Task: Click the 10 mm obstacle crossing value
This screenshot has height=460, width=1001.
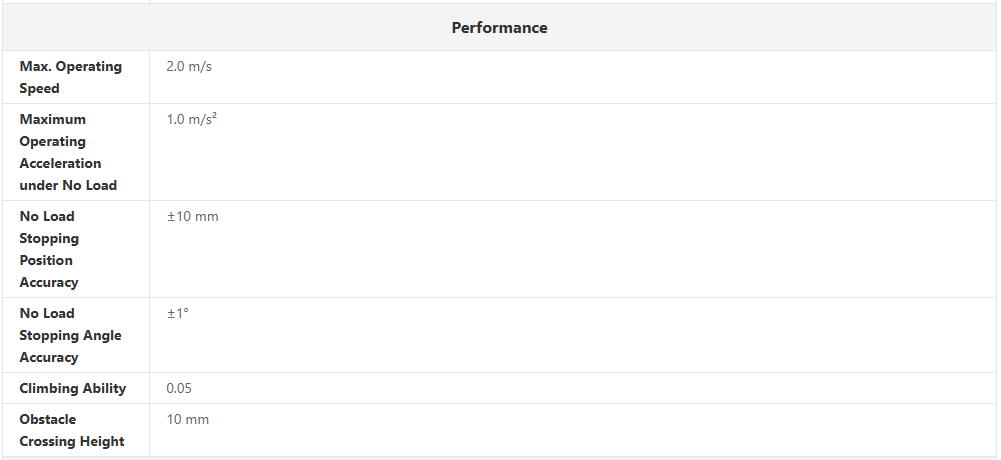Action: point(188,419)
